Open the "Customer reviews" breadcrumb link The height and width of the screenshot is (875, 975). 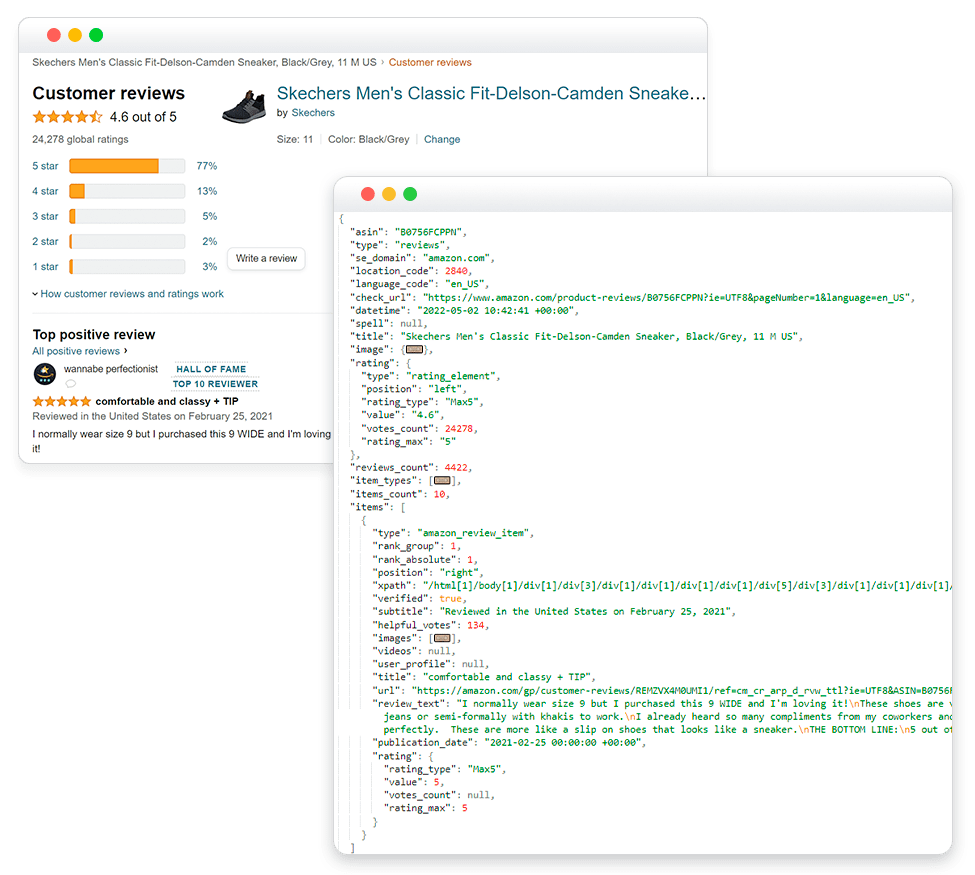click(430, 62)
